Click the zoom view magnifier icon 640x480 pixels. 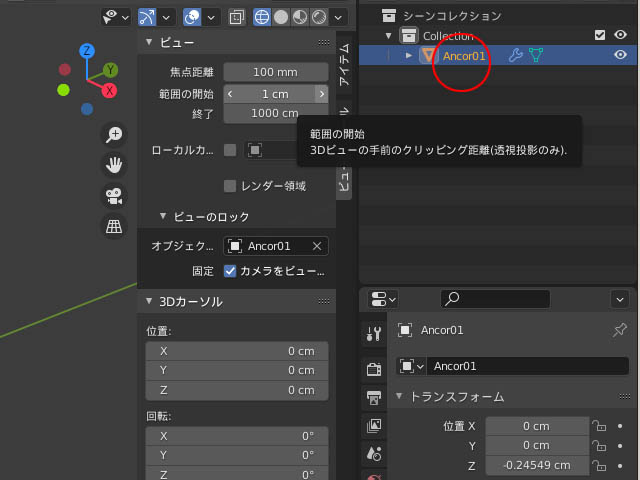(x=114, y=134)
